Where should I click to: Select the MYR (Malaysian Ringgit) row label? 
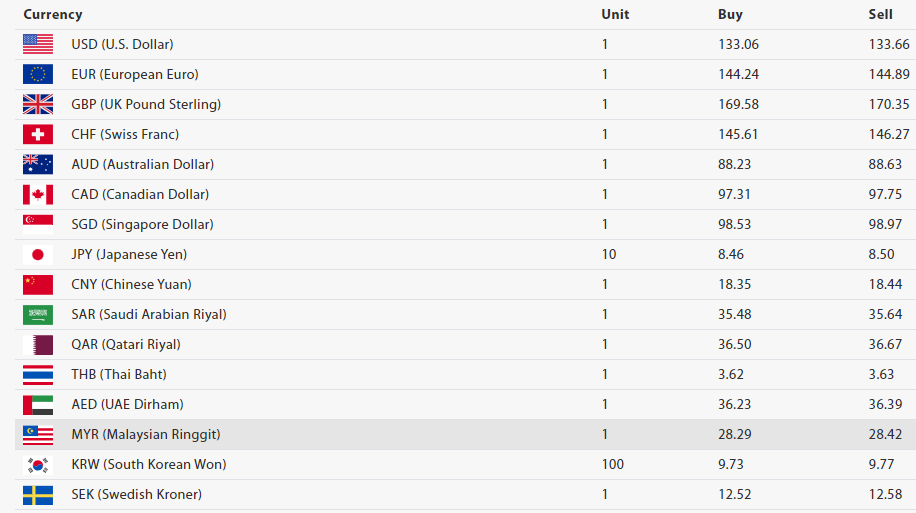146,434
